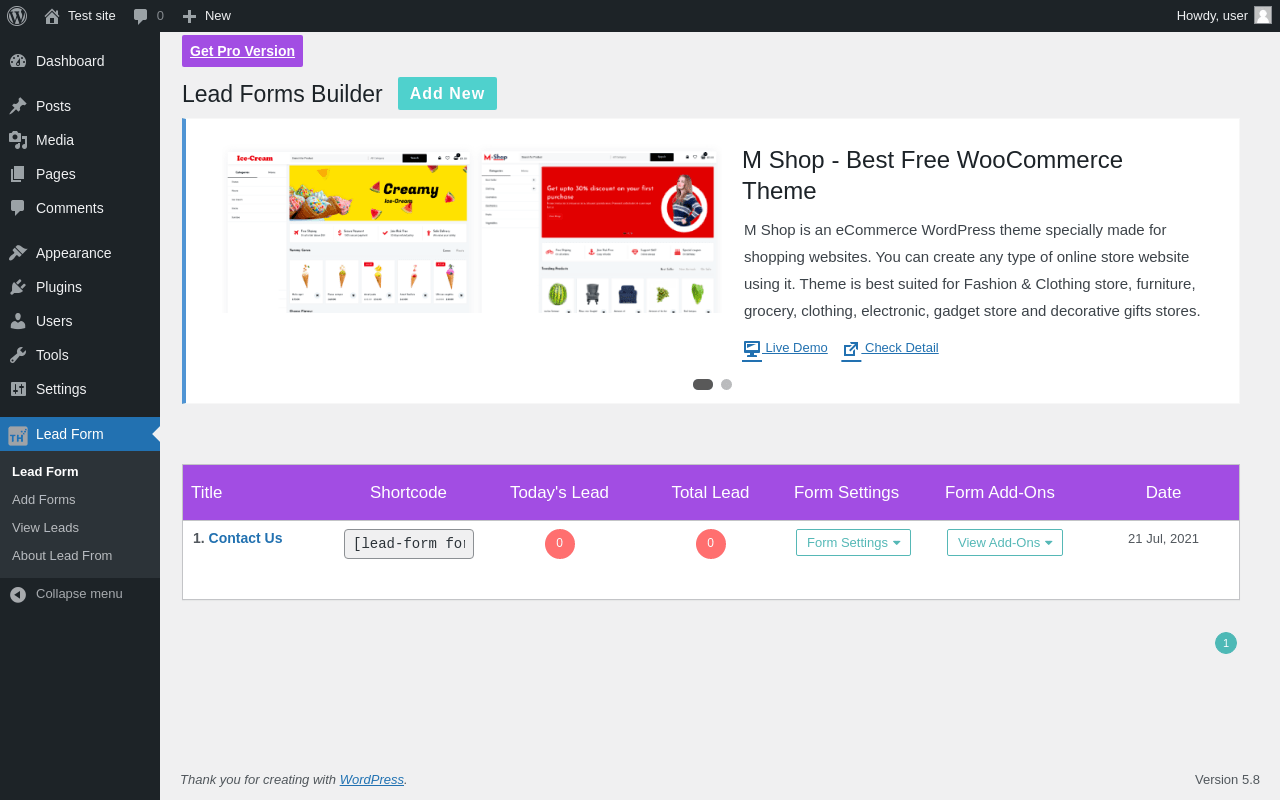
Task: Click the Check Detail external link icon
Action: pos(851,349)
